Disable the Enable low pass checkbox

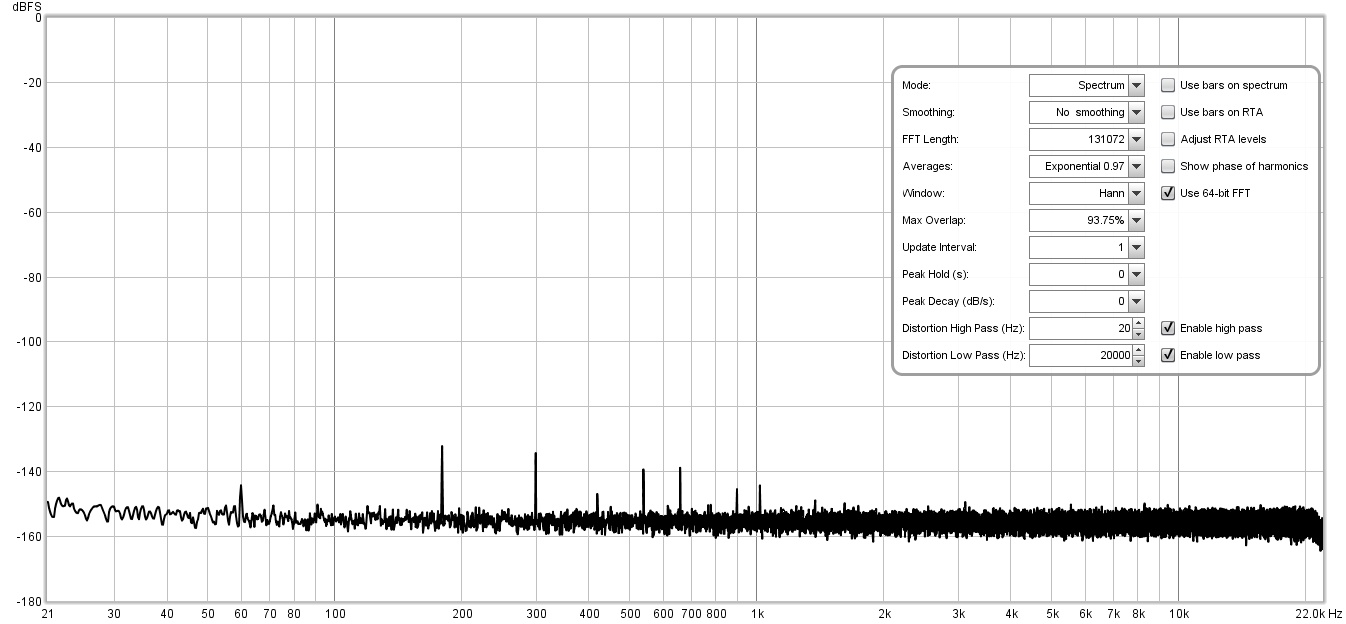[1167, 355]
